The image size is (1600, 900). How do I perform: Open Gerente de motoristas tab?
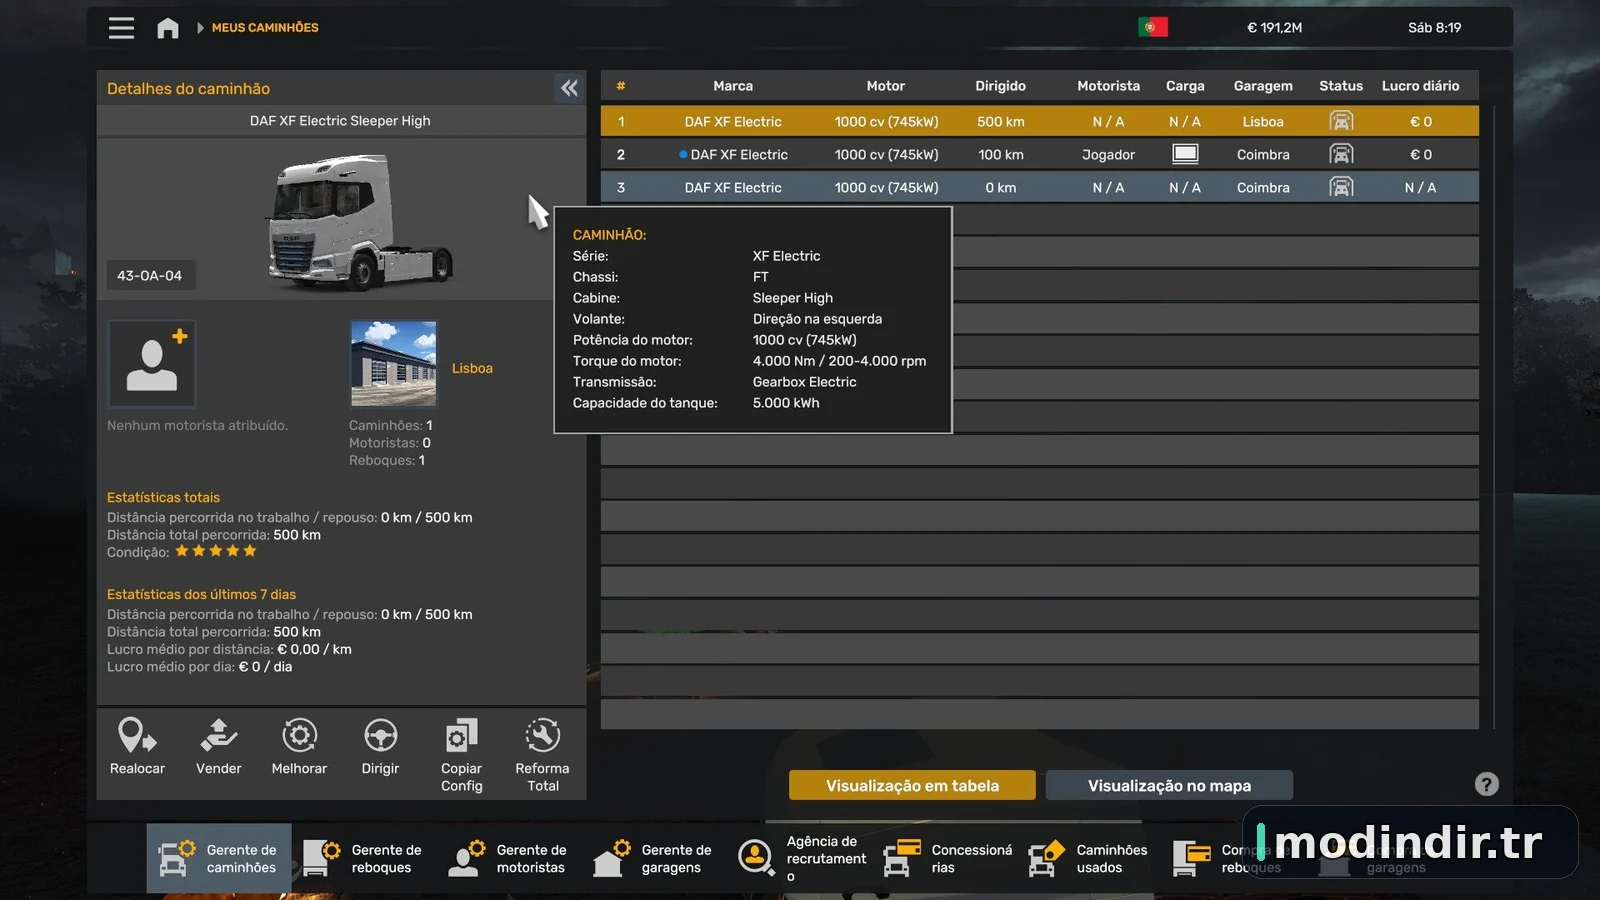pyautogui.click(x=509, y=858)
